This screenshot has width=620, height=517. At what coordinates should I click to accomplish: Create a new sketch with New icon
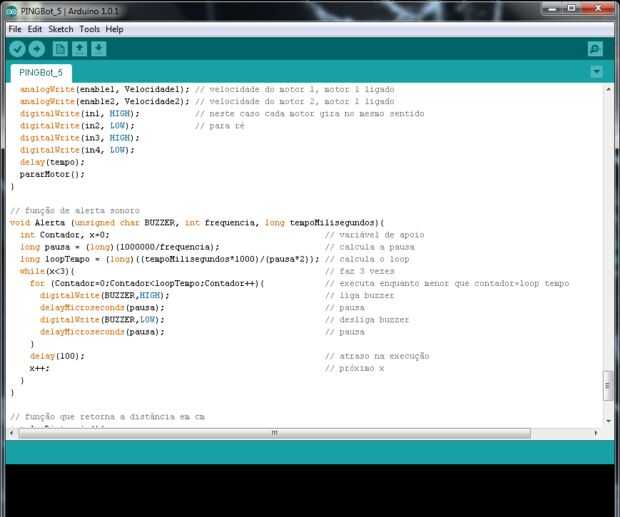pyautogui.click(x=60, y=49)
